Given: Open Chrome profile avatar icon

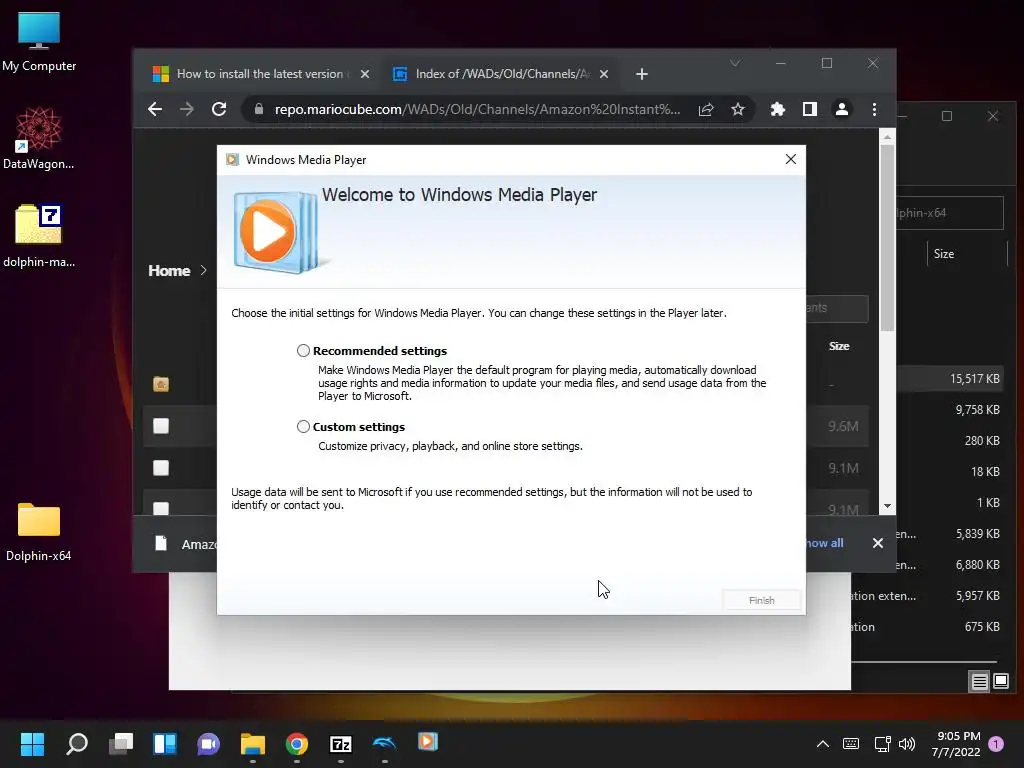Looking at the screenshot, I should coord(842,109).
